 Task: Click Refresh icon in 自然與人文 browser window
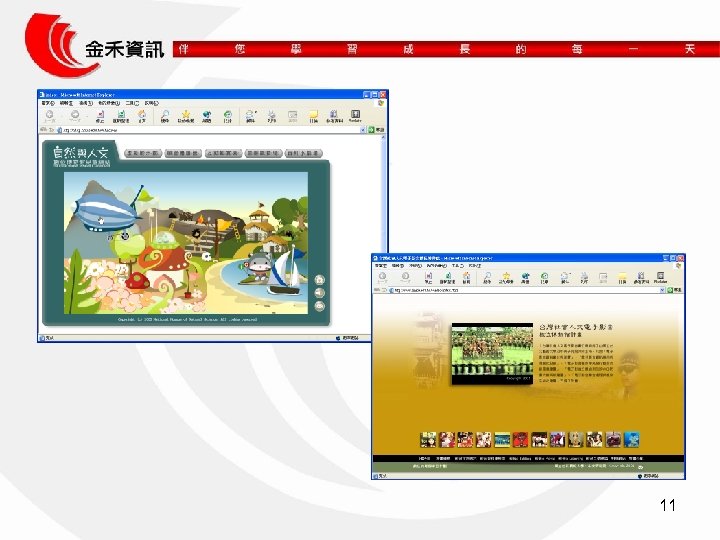pos(121,116)
